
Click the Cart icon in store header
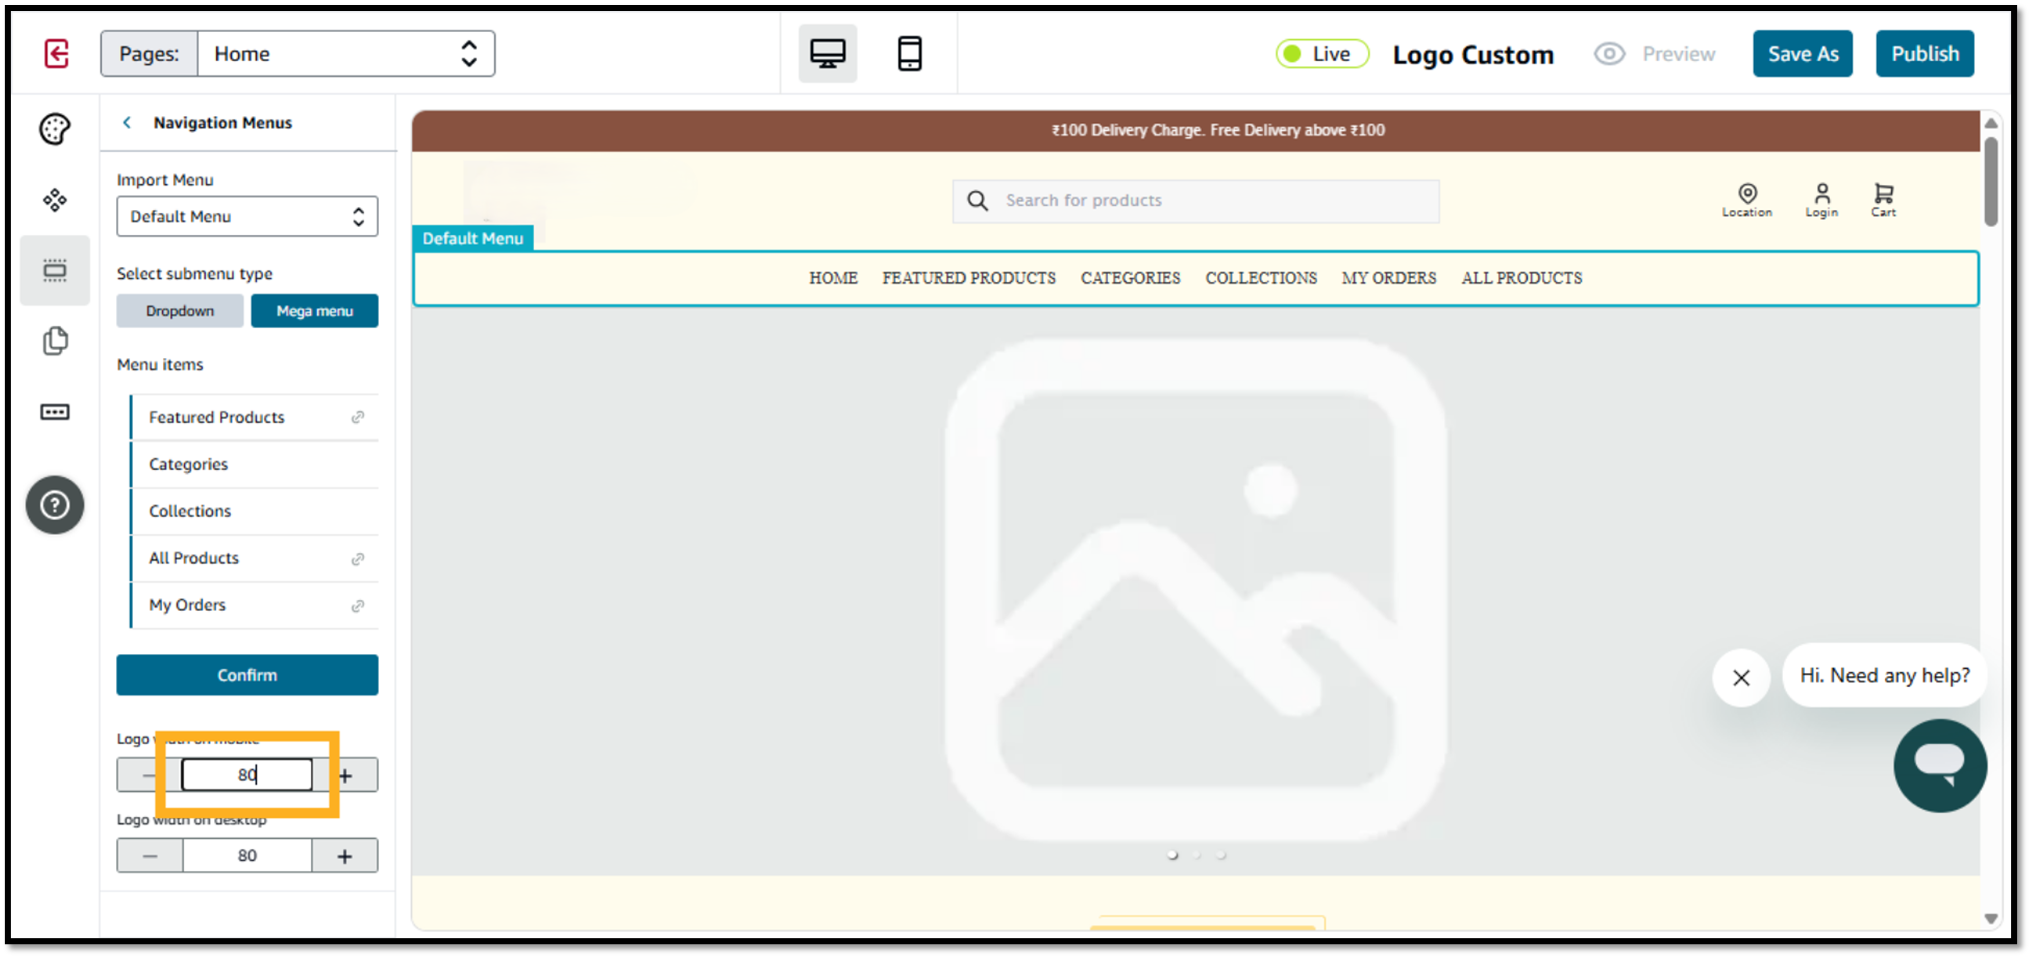(x=1883, y=199)
